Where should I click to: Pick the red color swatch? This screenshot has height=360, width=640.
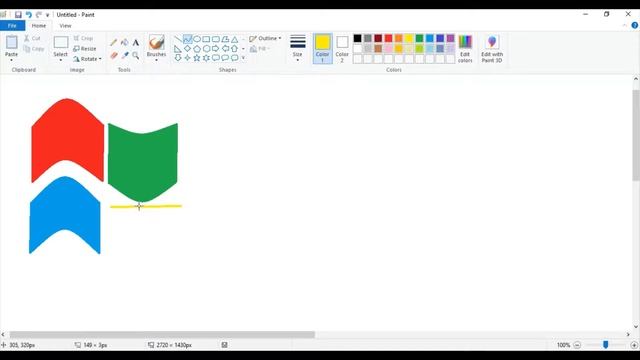tap(389, 38)
